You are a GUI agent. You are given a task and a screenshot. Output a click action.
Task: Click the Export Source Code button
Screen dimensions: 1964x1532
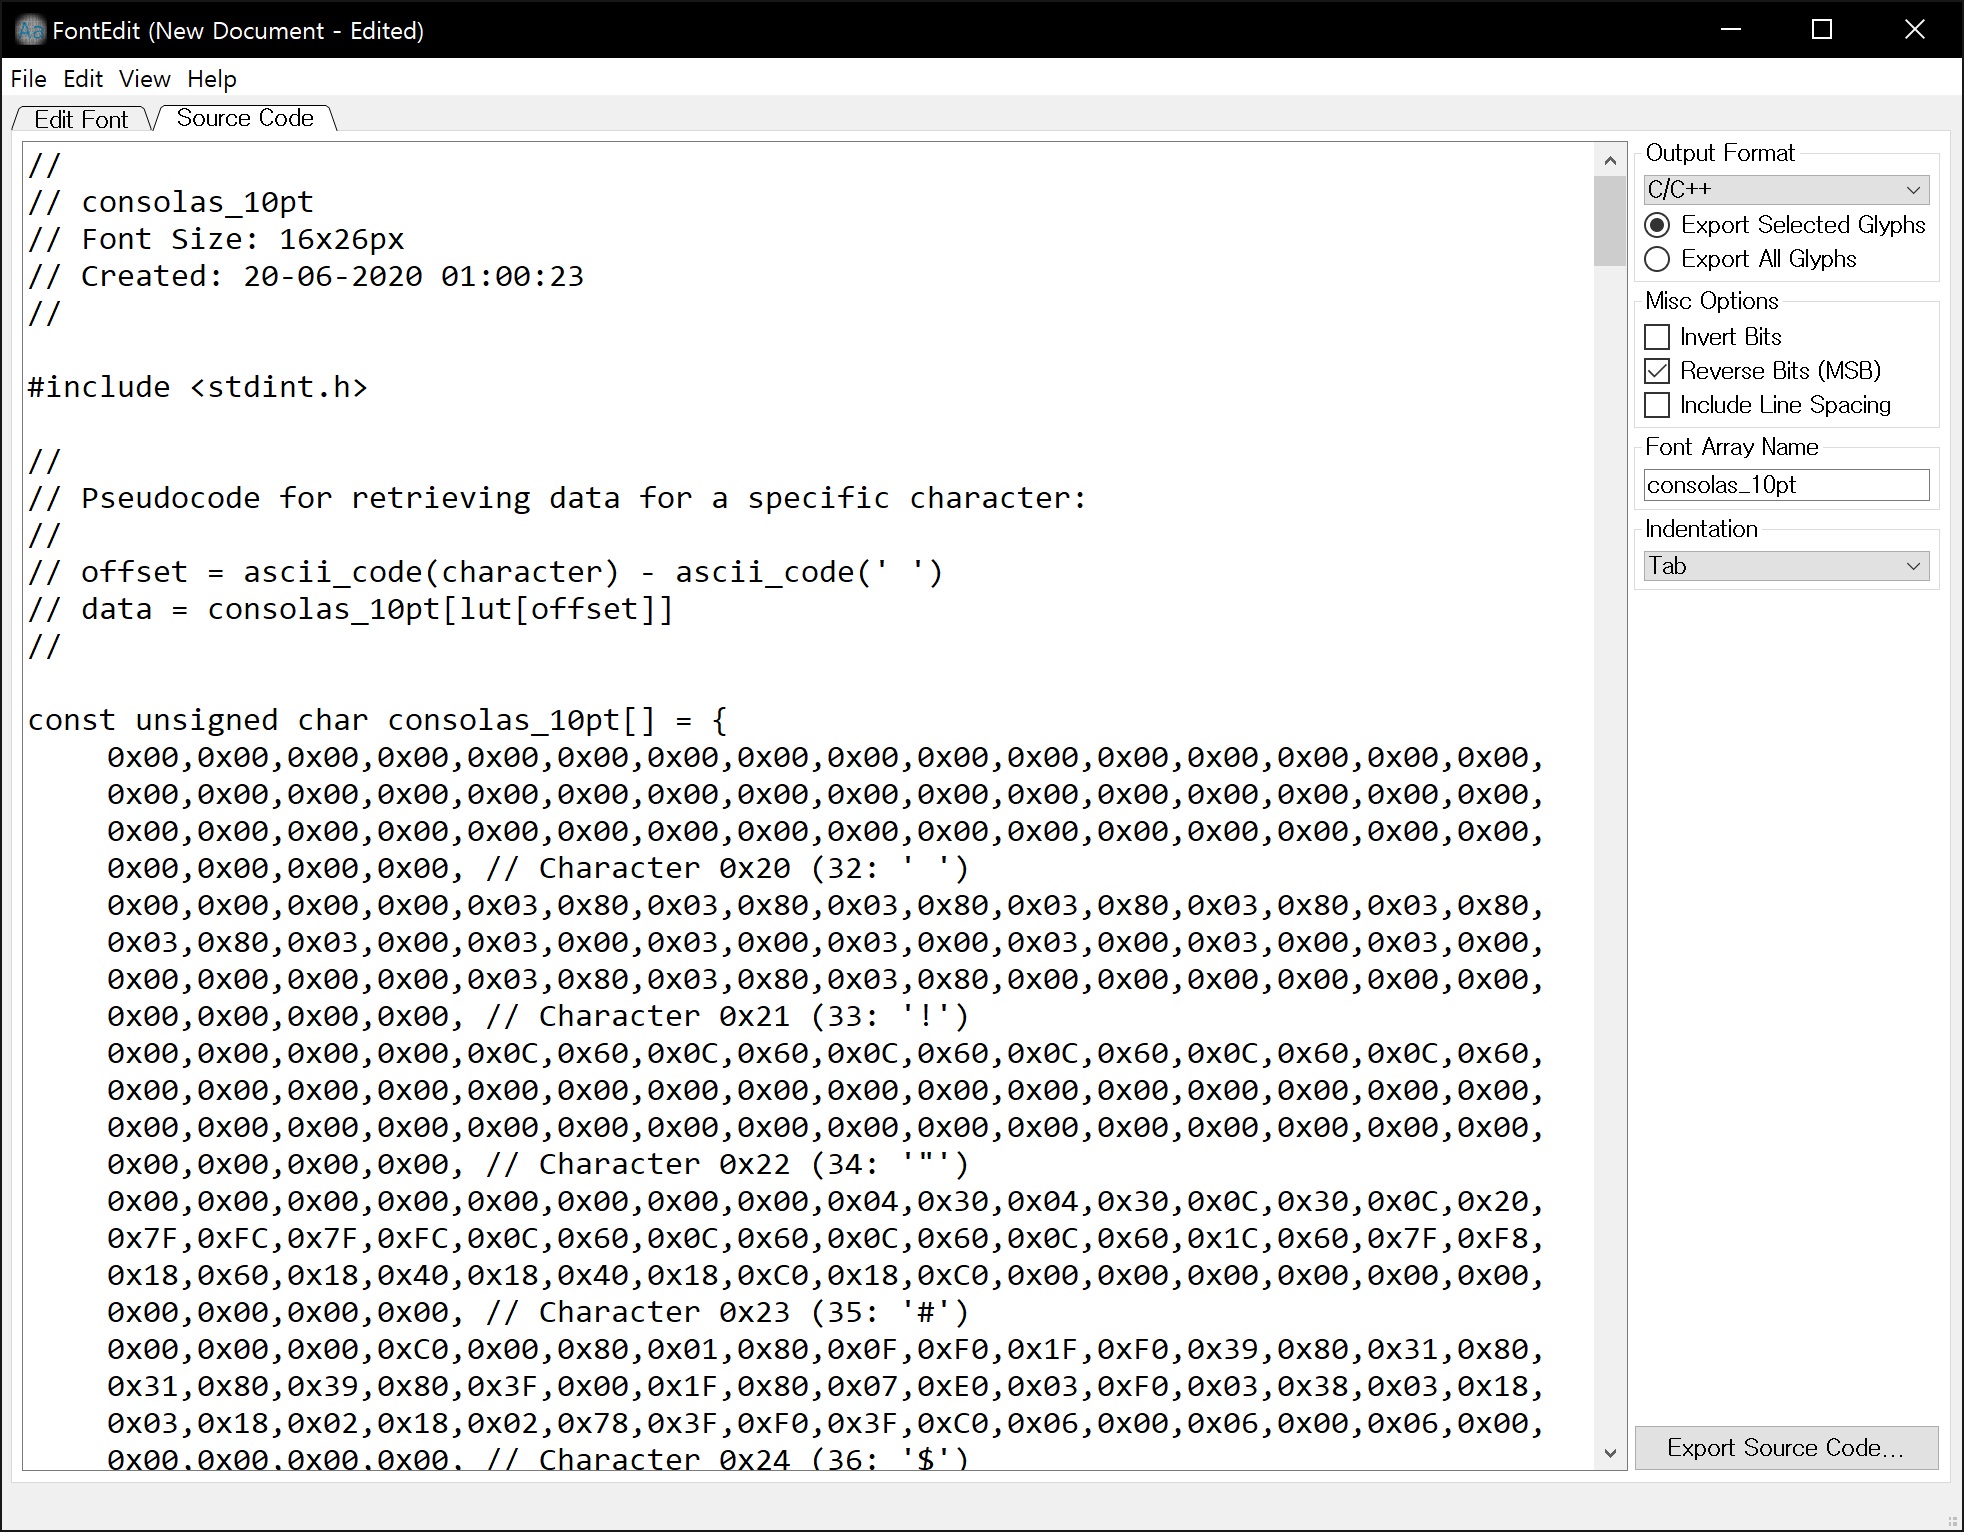click(x=1786, y=1448)
